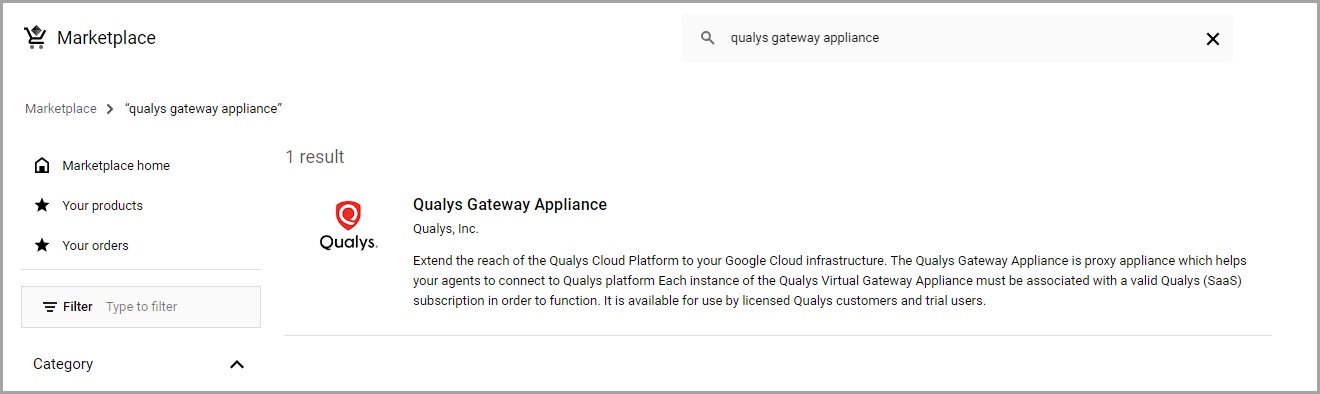1320x394 pixels.
Task: Go to Marketplace home
Action: 116,166
